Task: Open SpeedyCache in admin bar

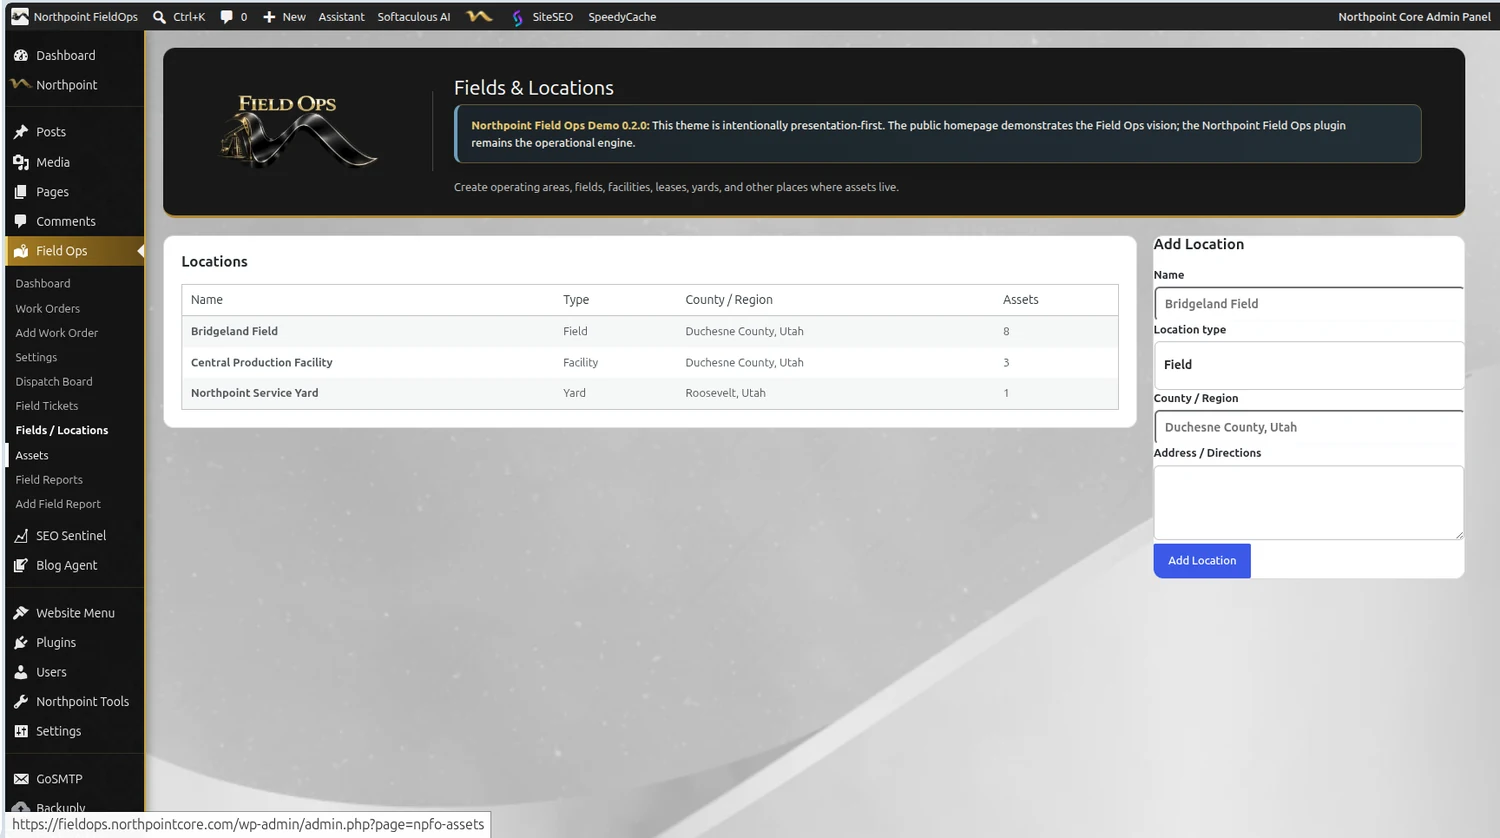Action: point(622,17)
